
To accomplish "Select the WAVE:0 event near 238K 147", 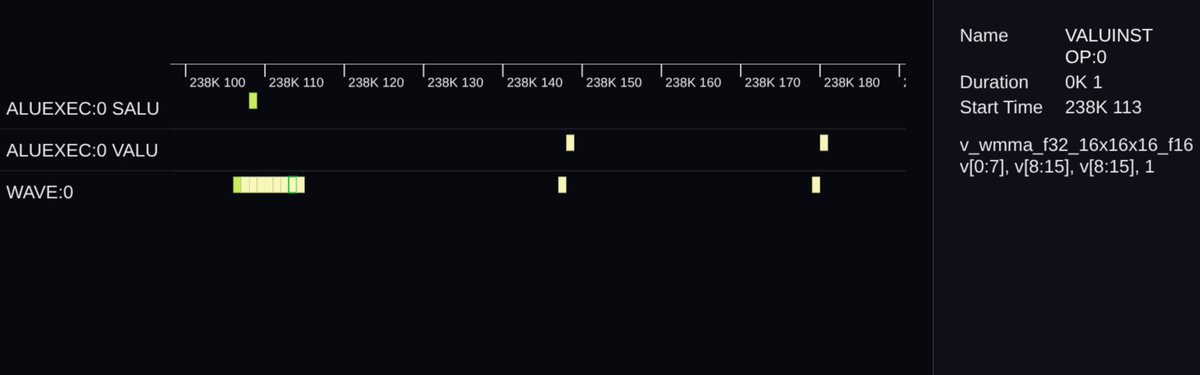I will [x=562, y=184].
